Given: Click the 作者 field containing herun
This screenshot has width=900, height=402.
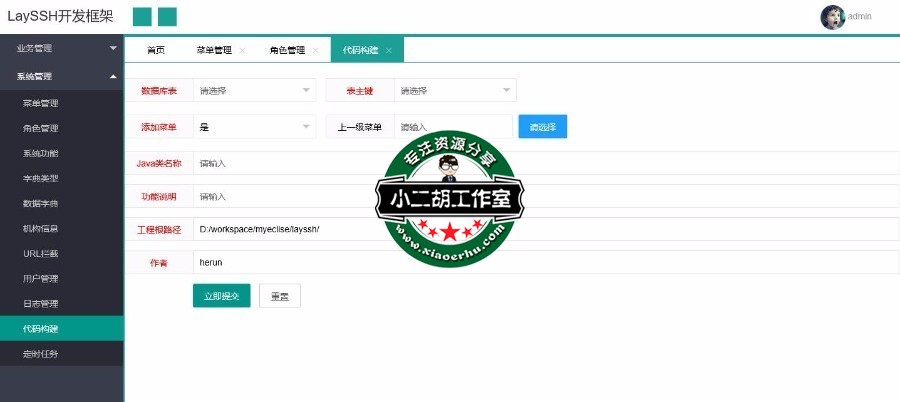Looking at the screenshot, I should 545,262.
